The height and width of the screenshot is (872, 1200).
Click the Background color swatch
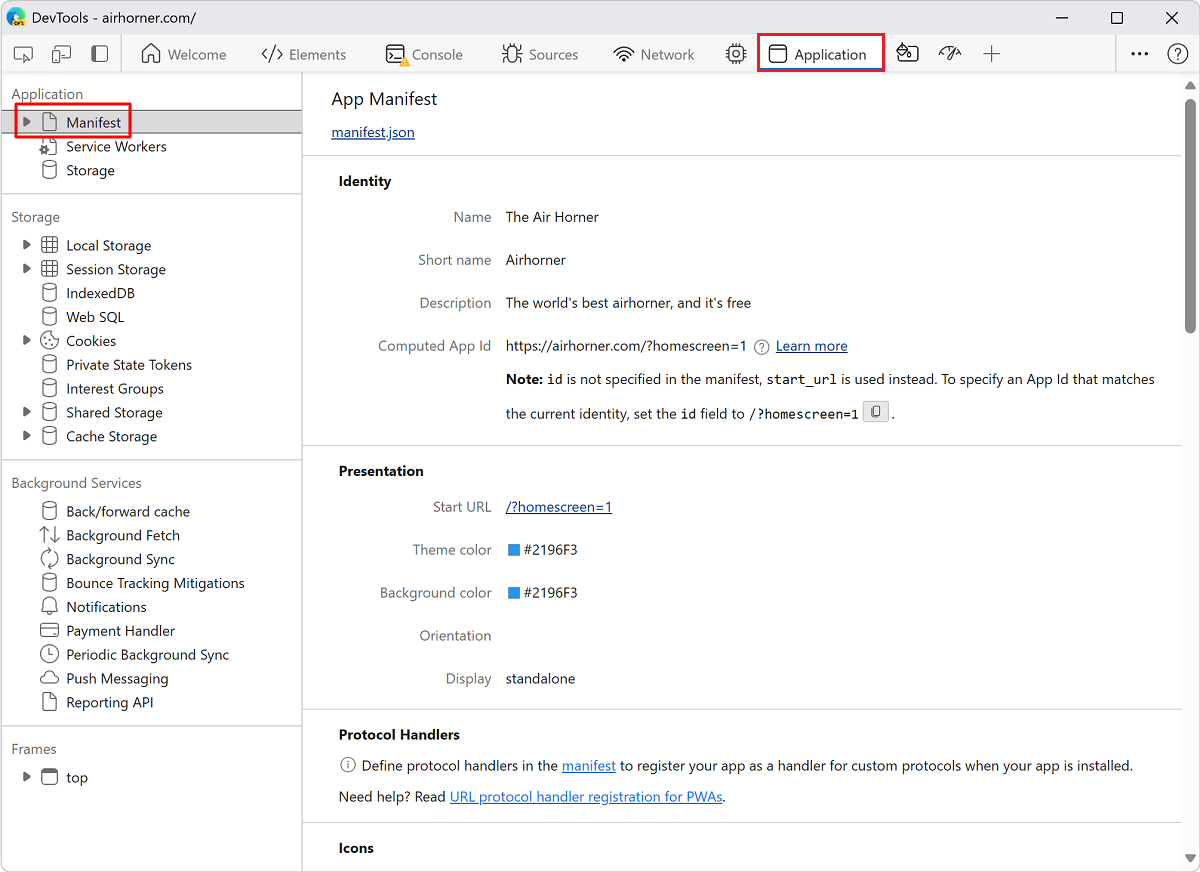(x=514, y=593)
